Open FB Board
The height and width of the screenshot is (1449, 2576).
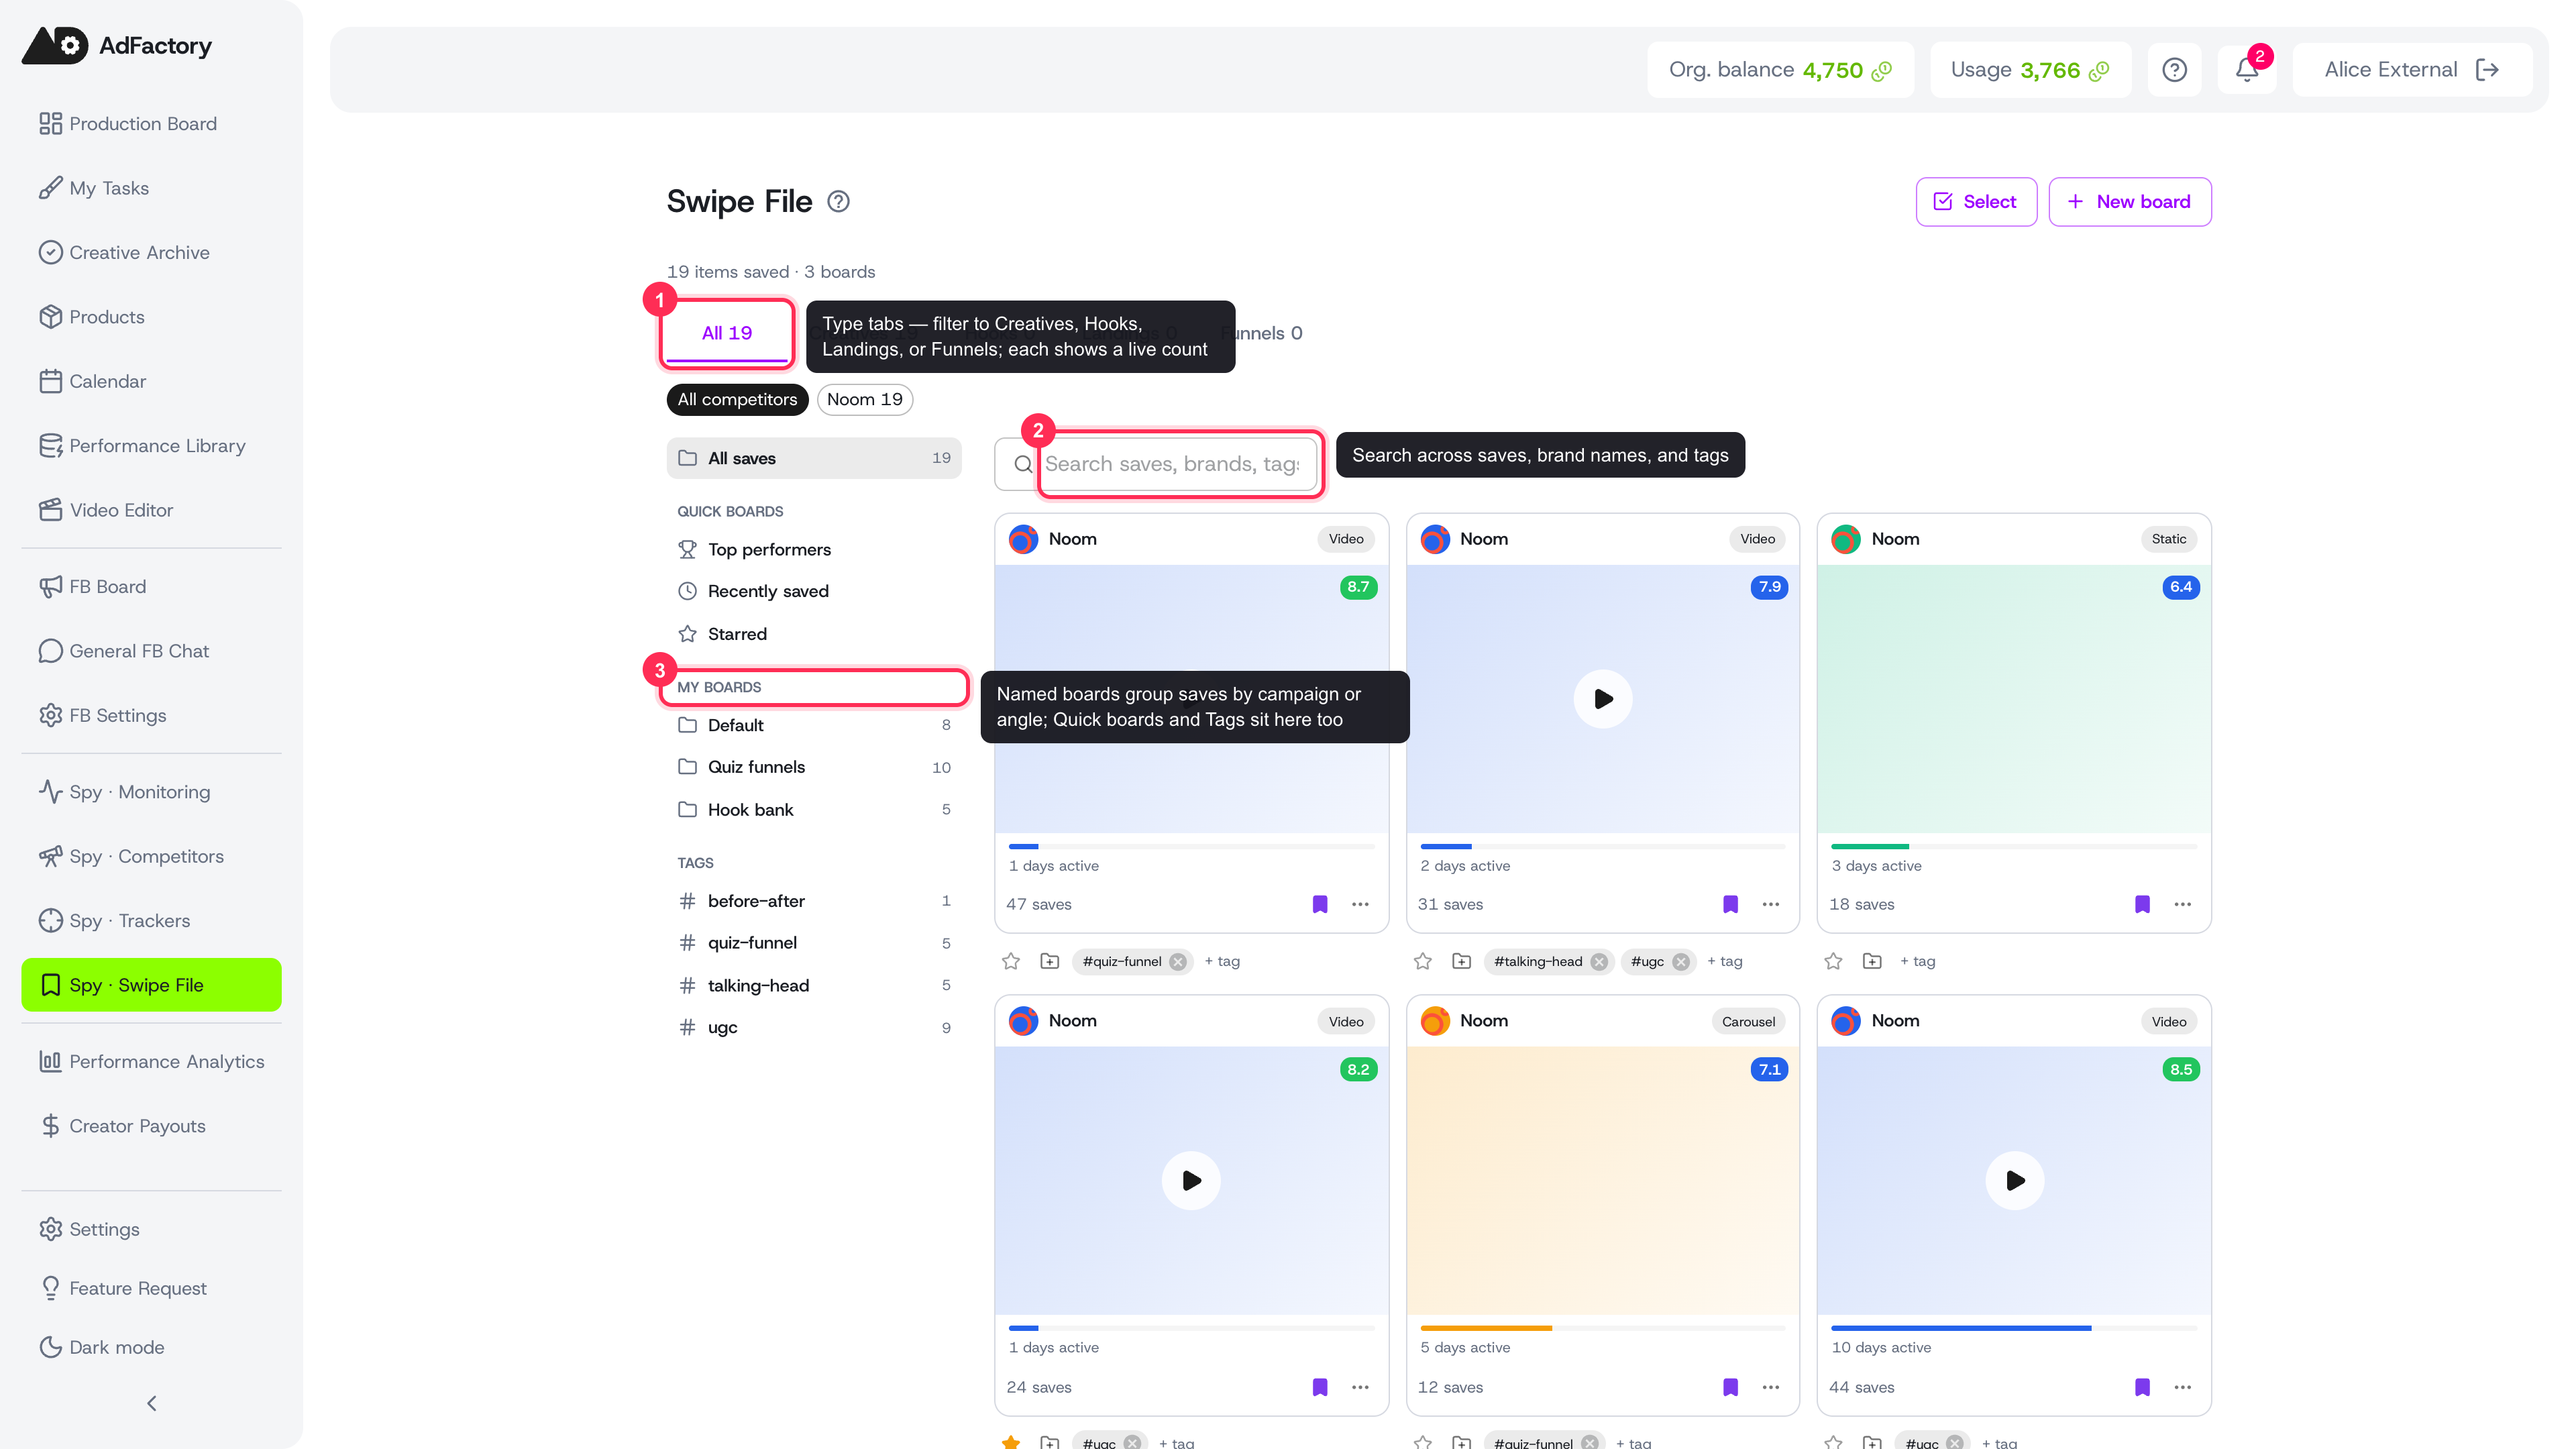152,587
